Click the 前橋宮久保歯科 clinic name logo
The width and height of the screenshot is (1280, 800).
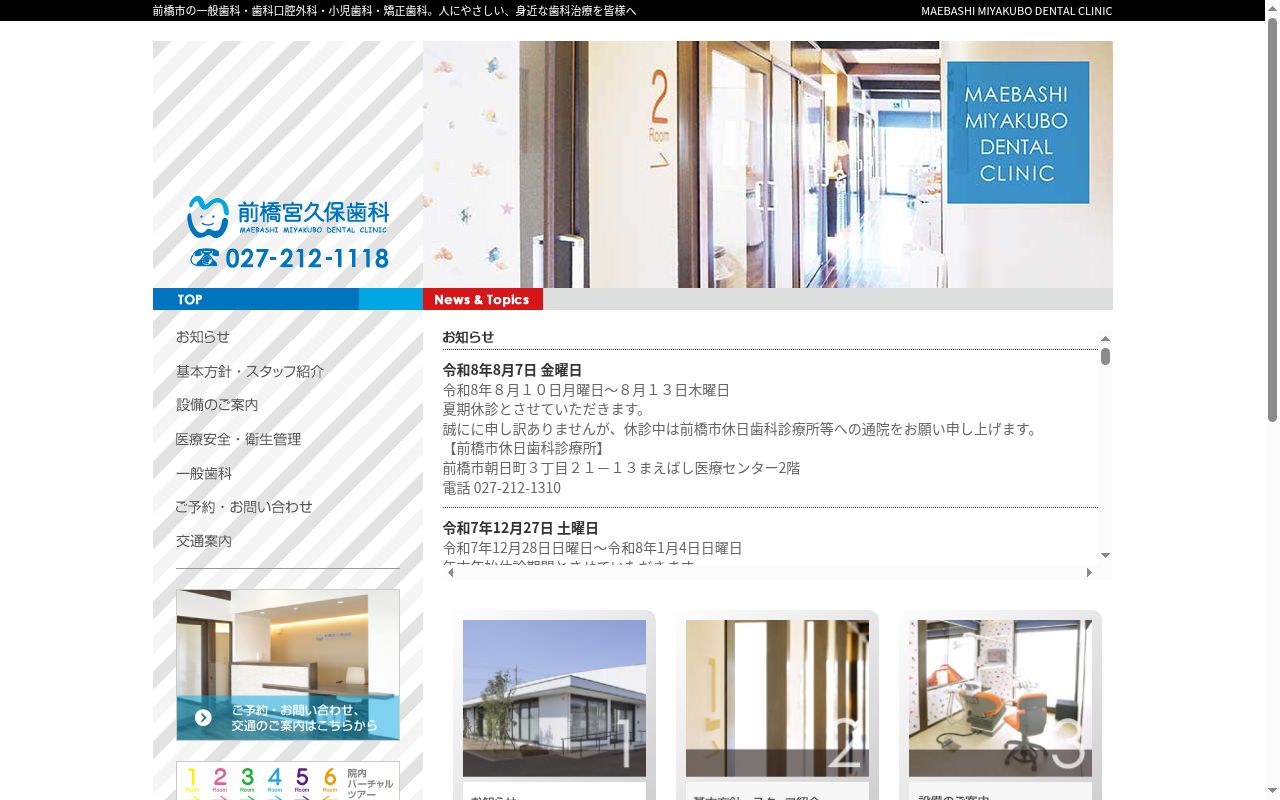313,216
